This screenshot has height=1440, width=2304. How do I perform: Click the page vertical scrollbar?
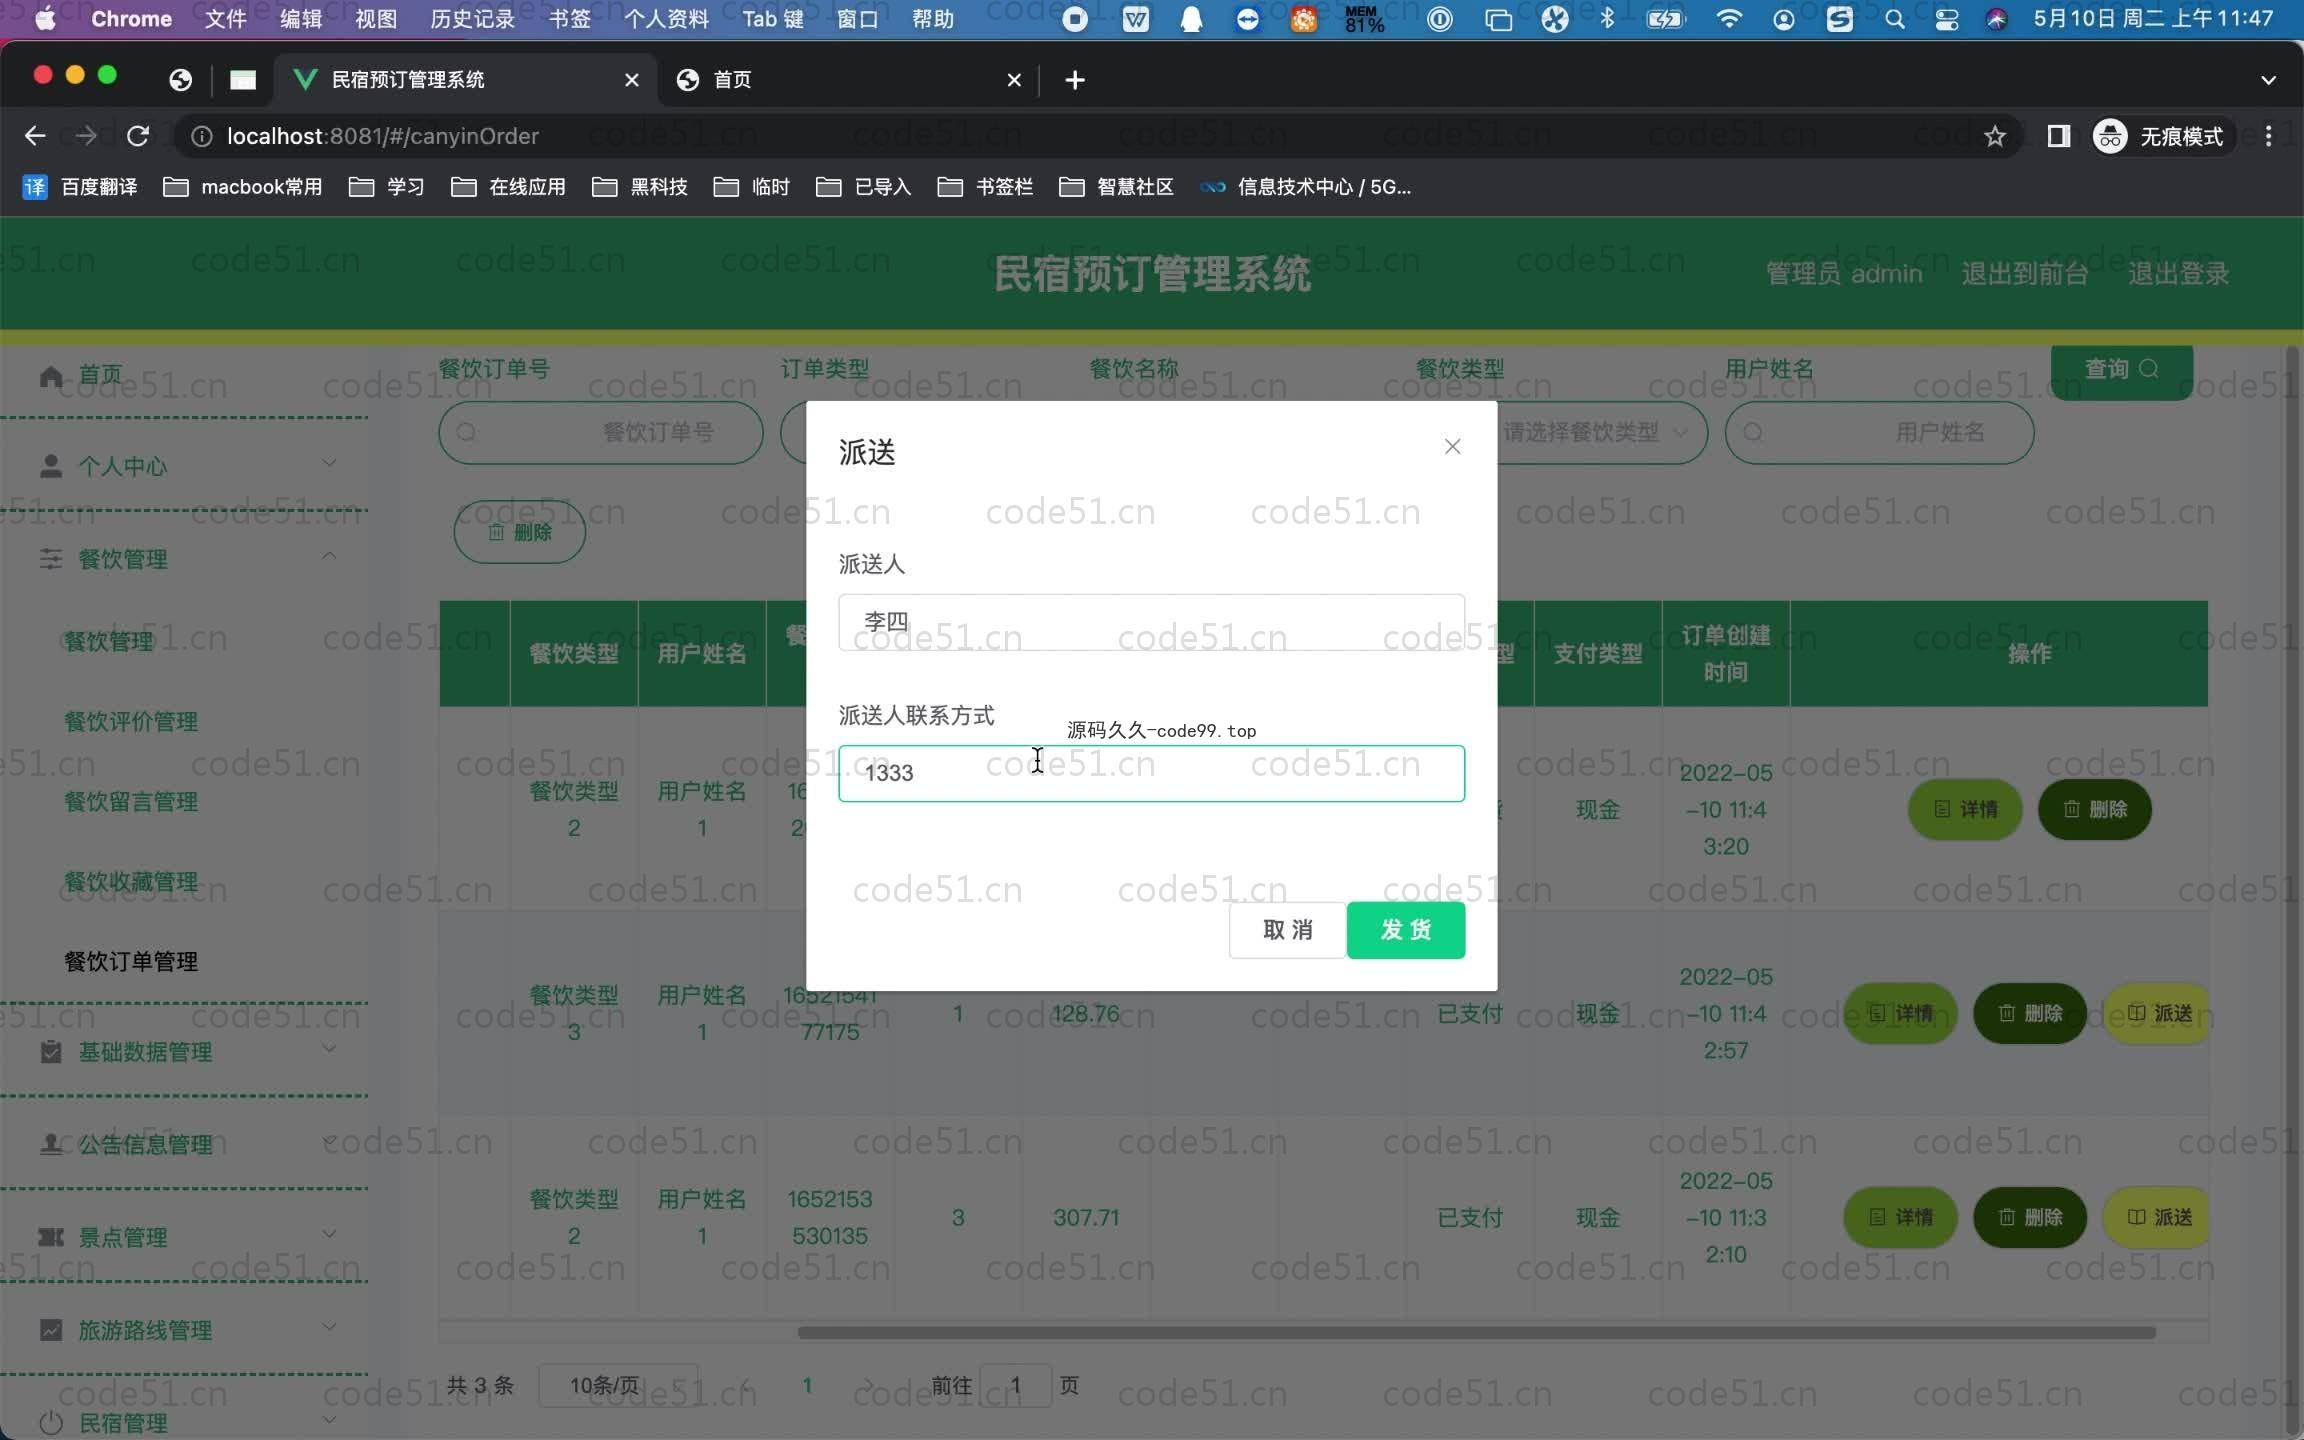(2293, 890)
